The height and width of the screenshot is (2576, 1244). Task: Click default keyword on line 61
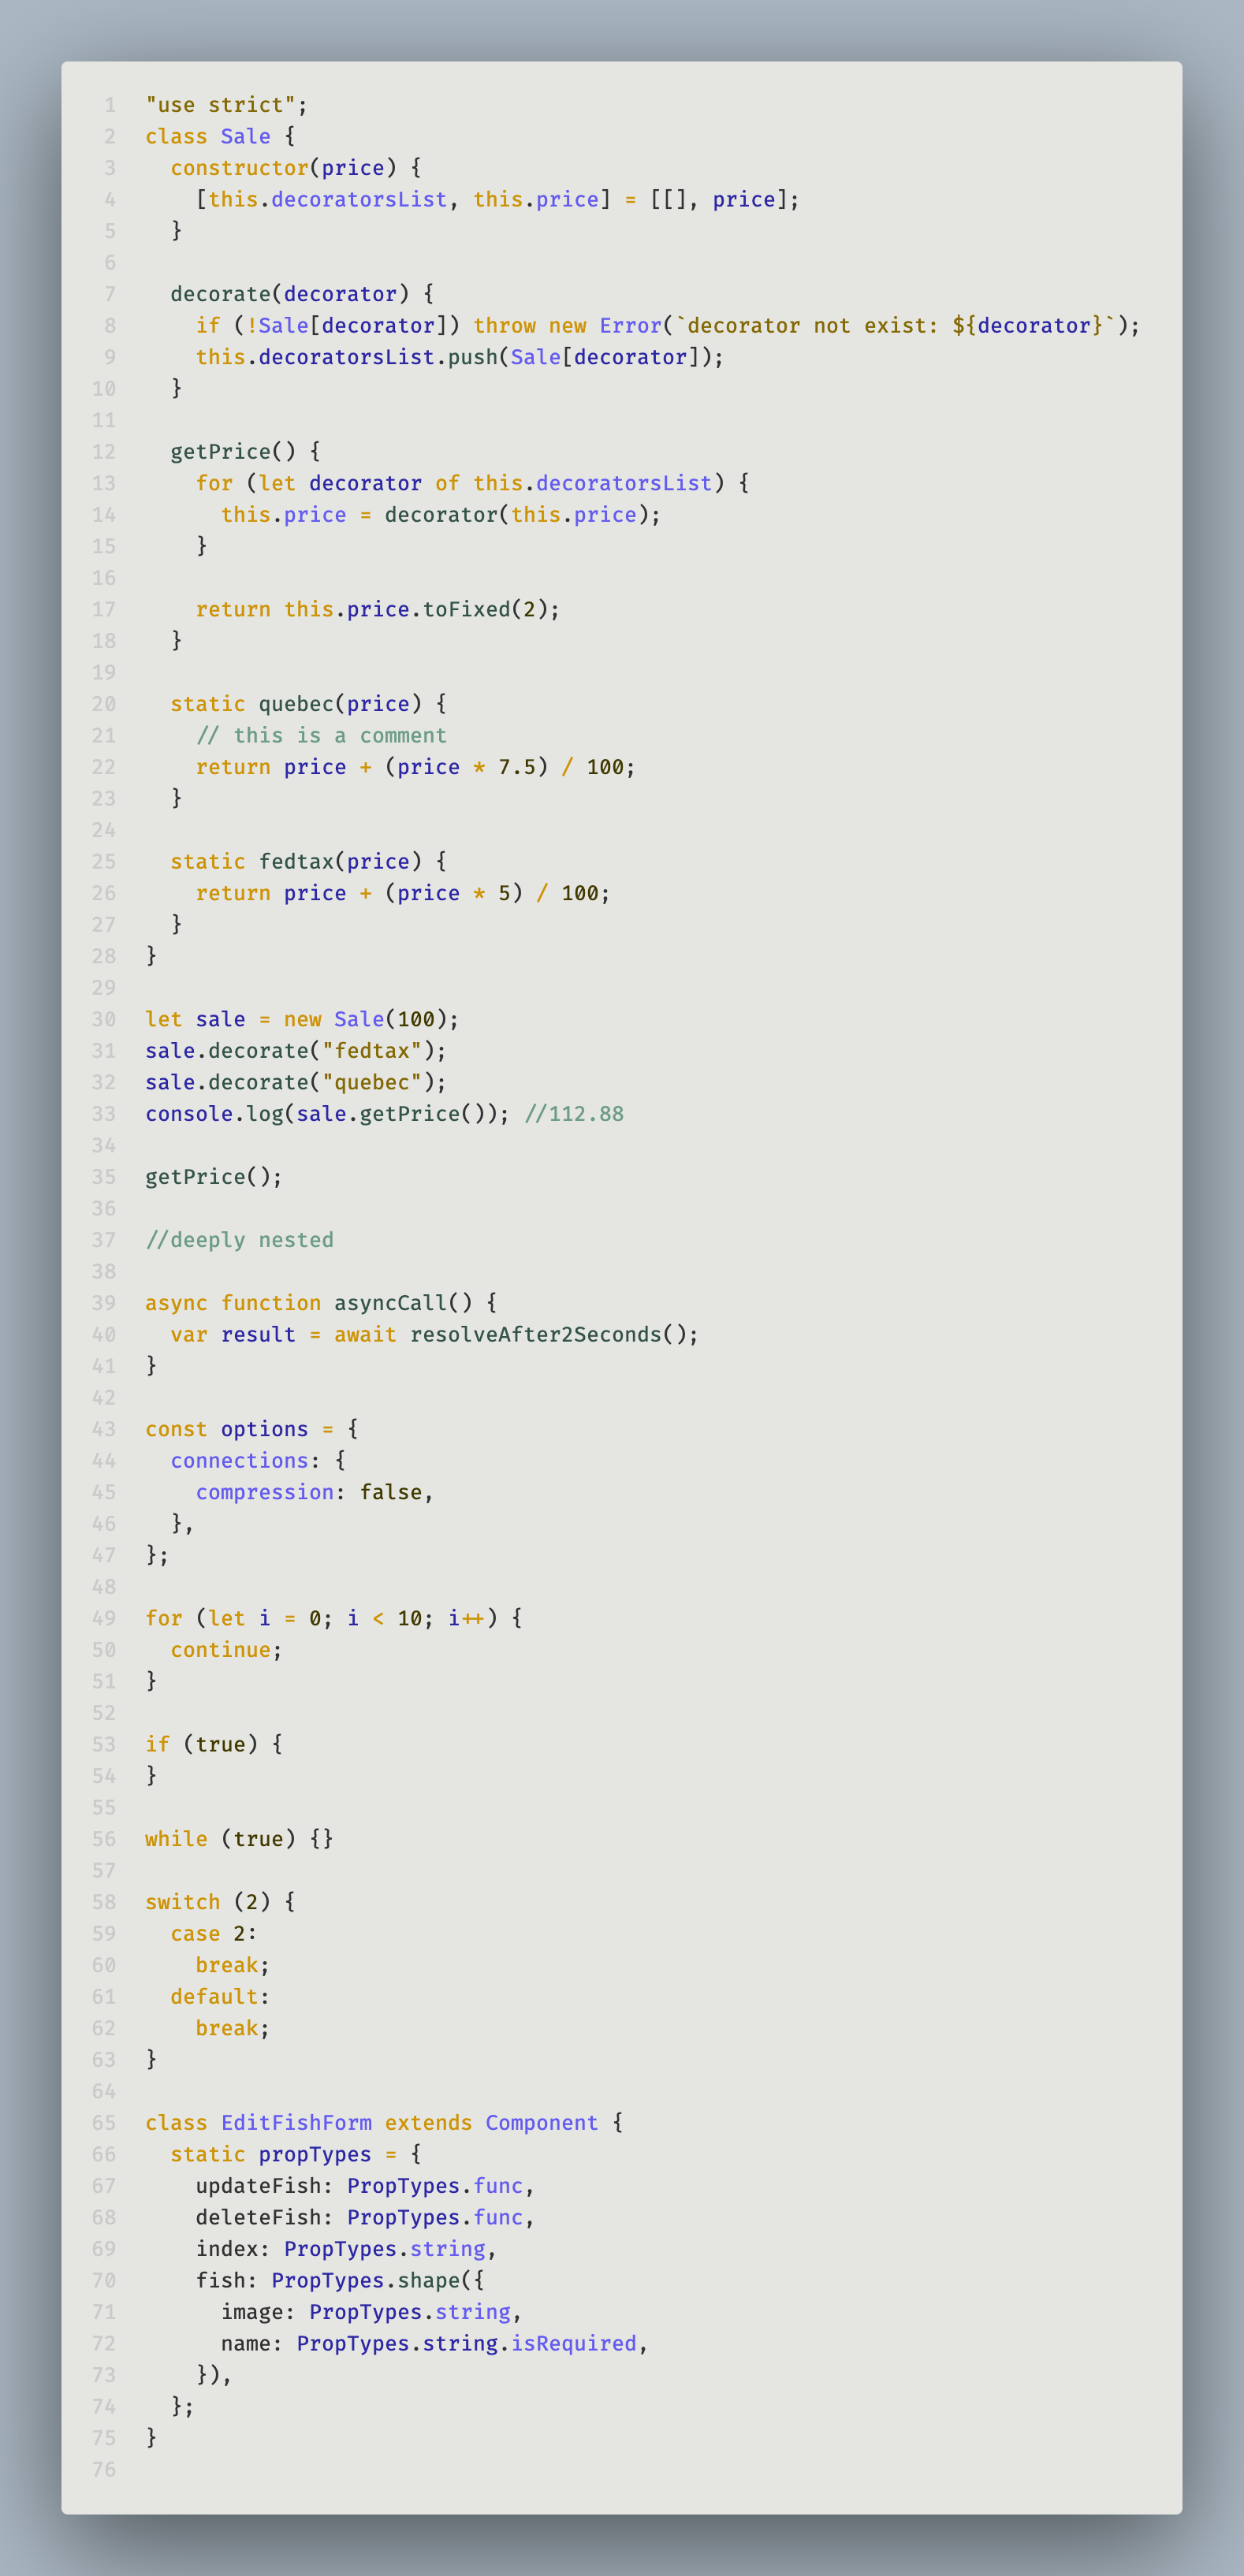[214, 1996]
